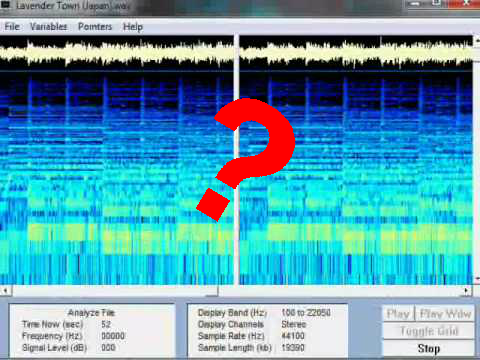Open the File menu
Viewport: 480px width, 360px height.
tap(12, 26)
